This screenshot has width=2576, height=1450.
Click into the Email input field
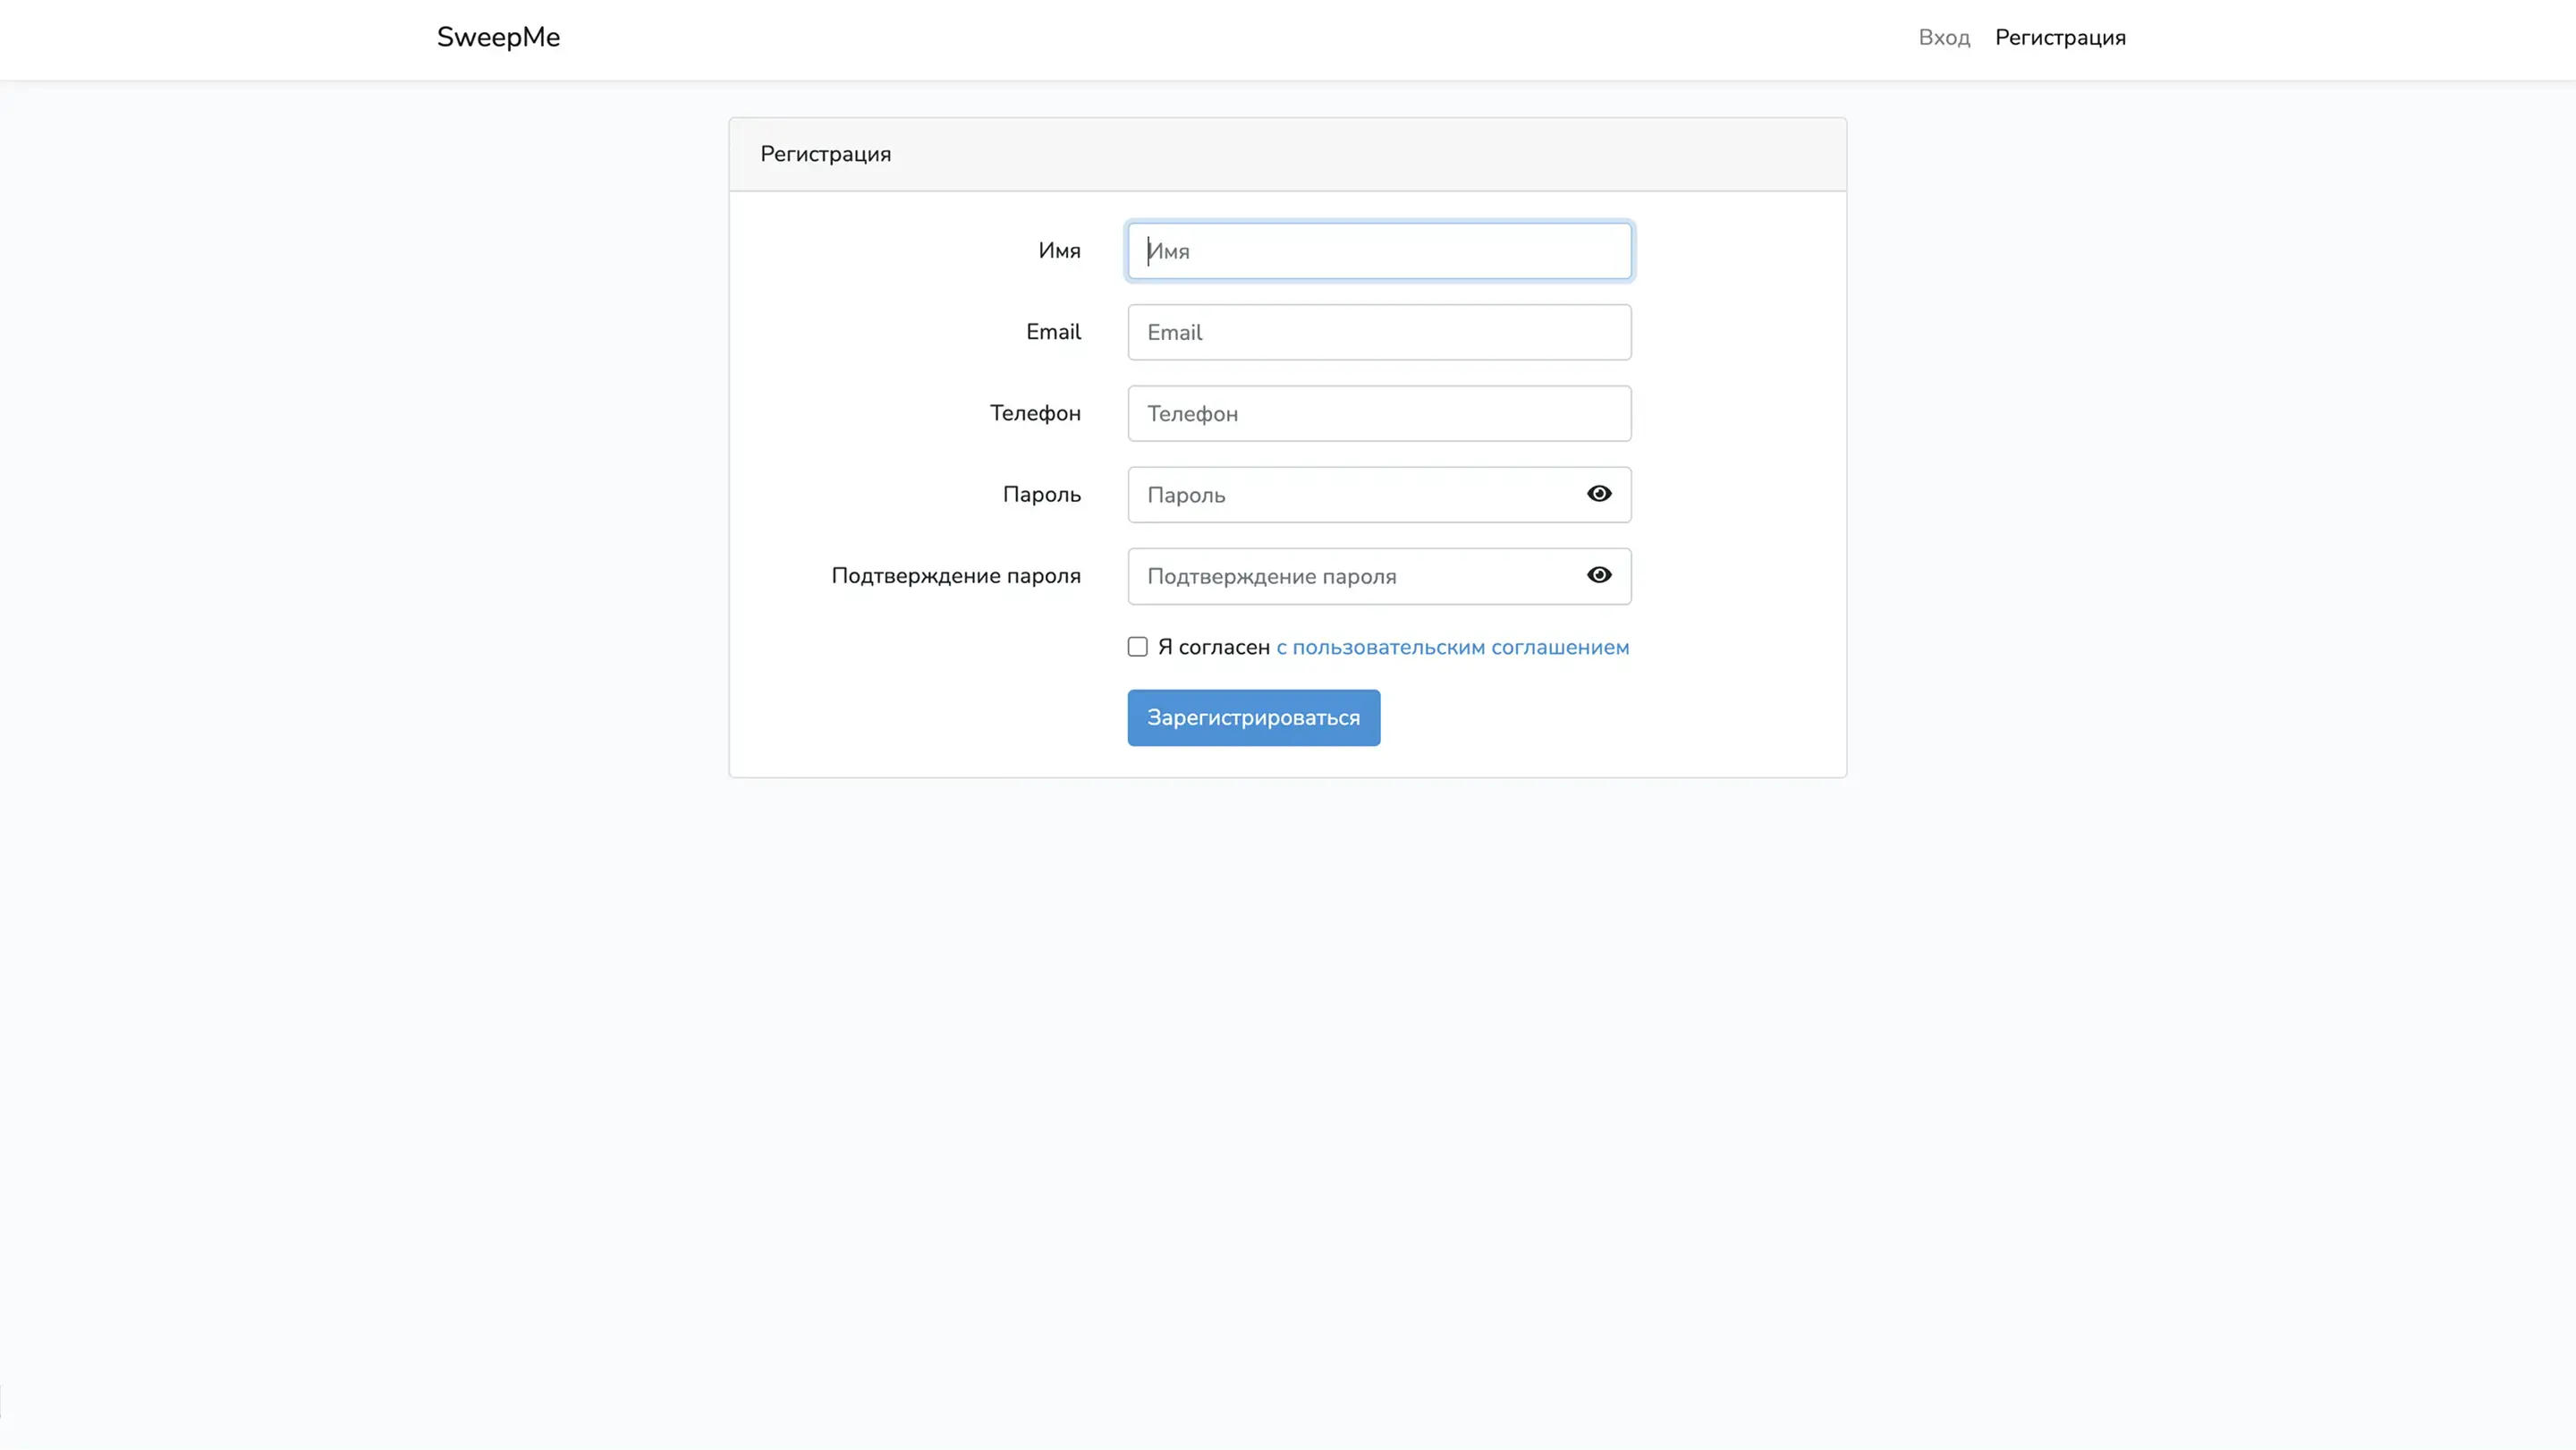click(1378, 332)
